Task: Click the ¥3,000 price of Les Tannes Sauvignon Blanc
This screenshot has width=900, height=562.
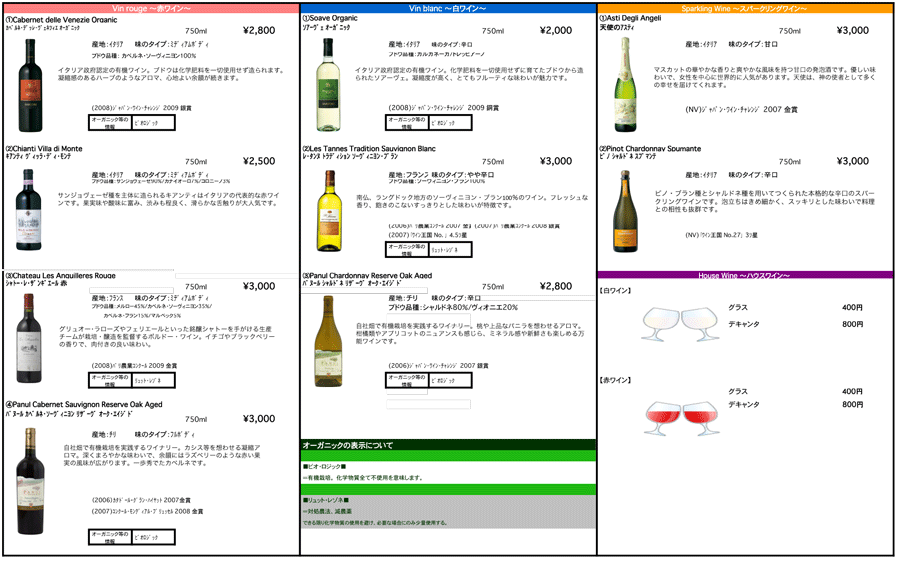Action: pos(556,161)
